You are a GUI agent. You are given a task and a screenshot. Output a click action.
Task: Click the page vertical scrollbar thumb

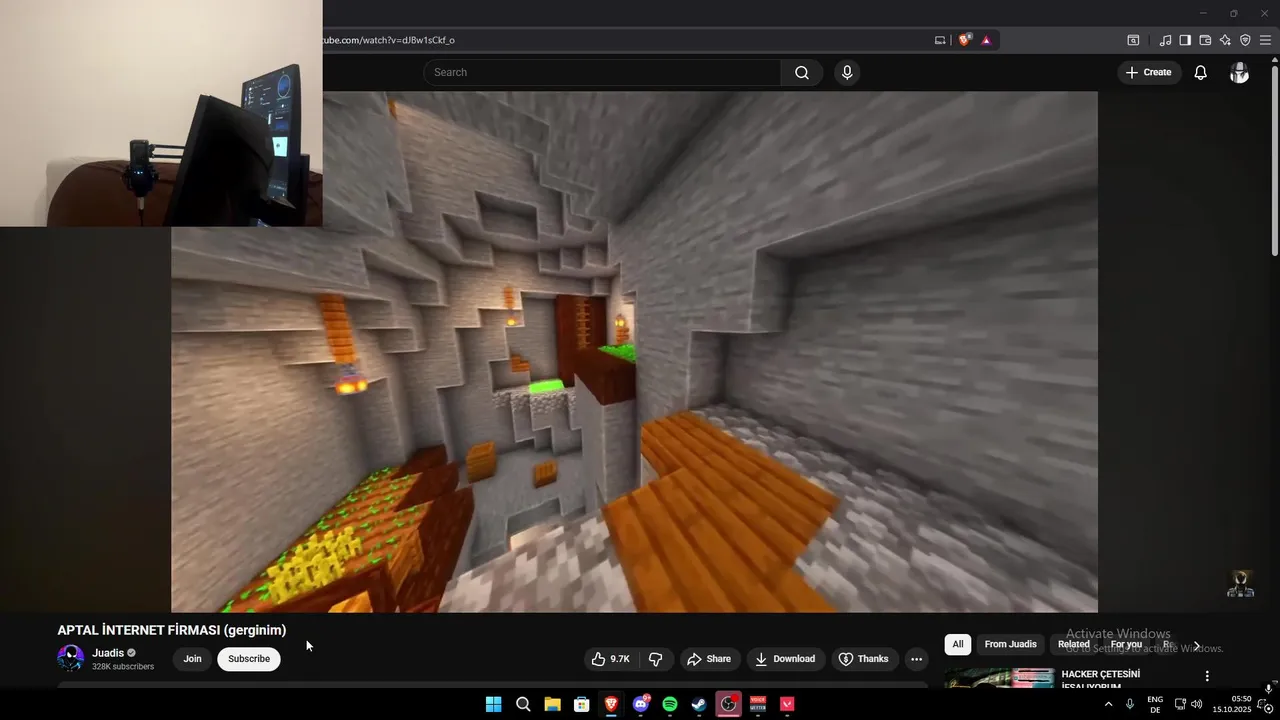click(1274, 160)
